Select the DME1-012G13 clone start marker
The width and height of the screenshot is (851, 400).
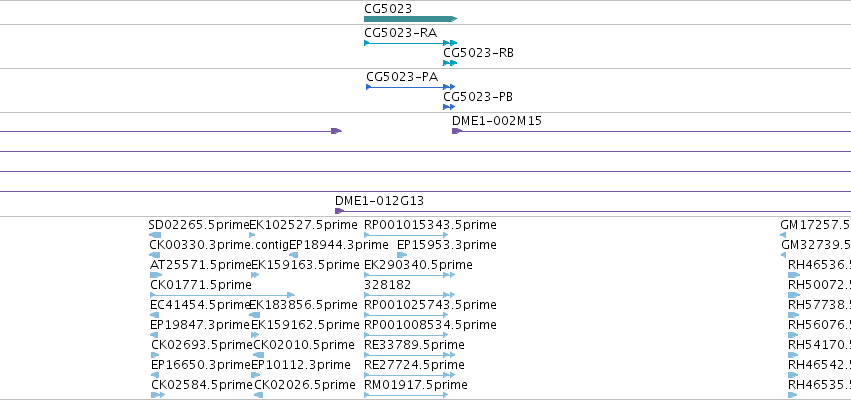[x=339, y=211]
